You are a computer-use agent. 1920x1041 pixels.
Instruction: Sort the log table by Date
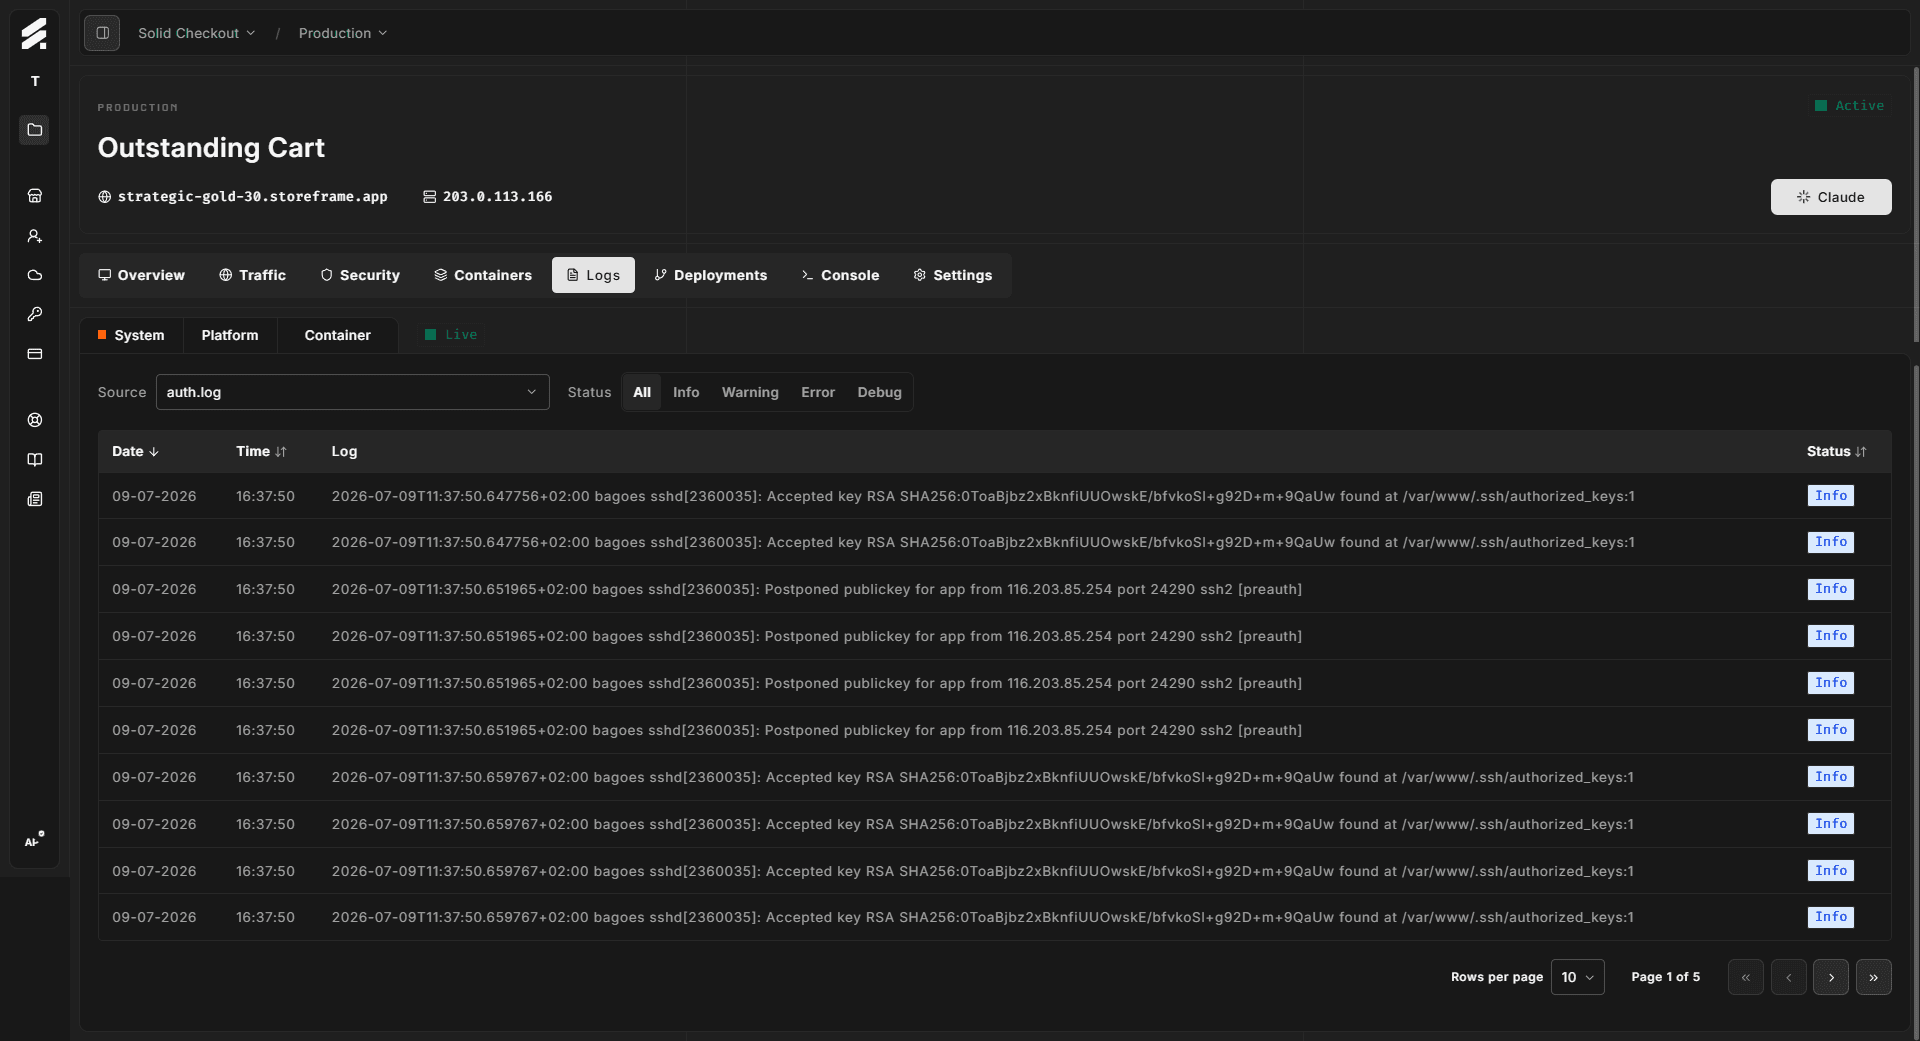click(135, 452)
